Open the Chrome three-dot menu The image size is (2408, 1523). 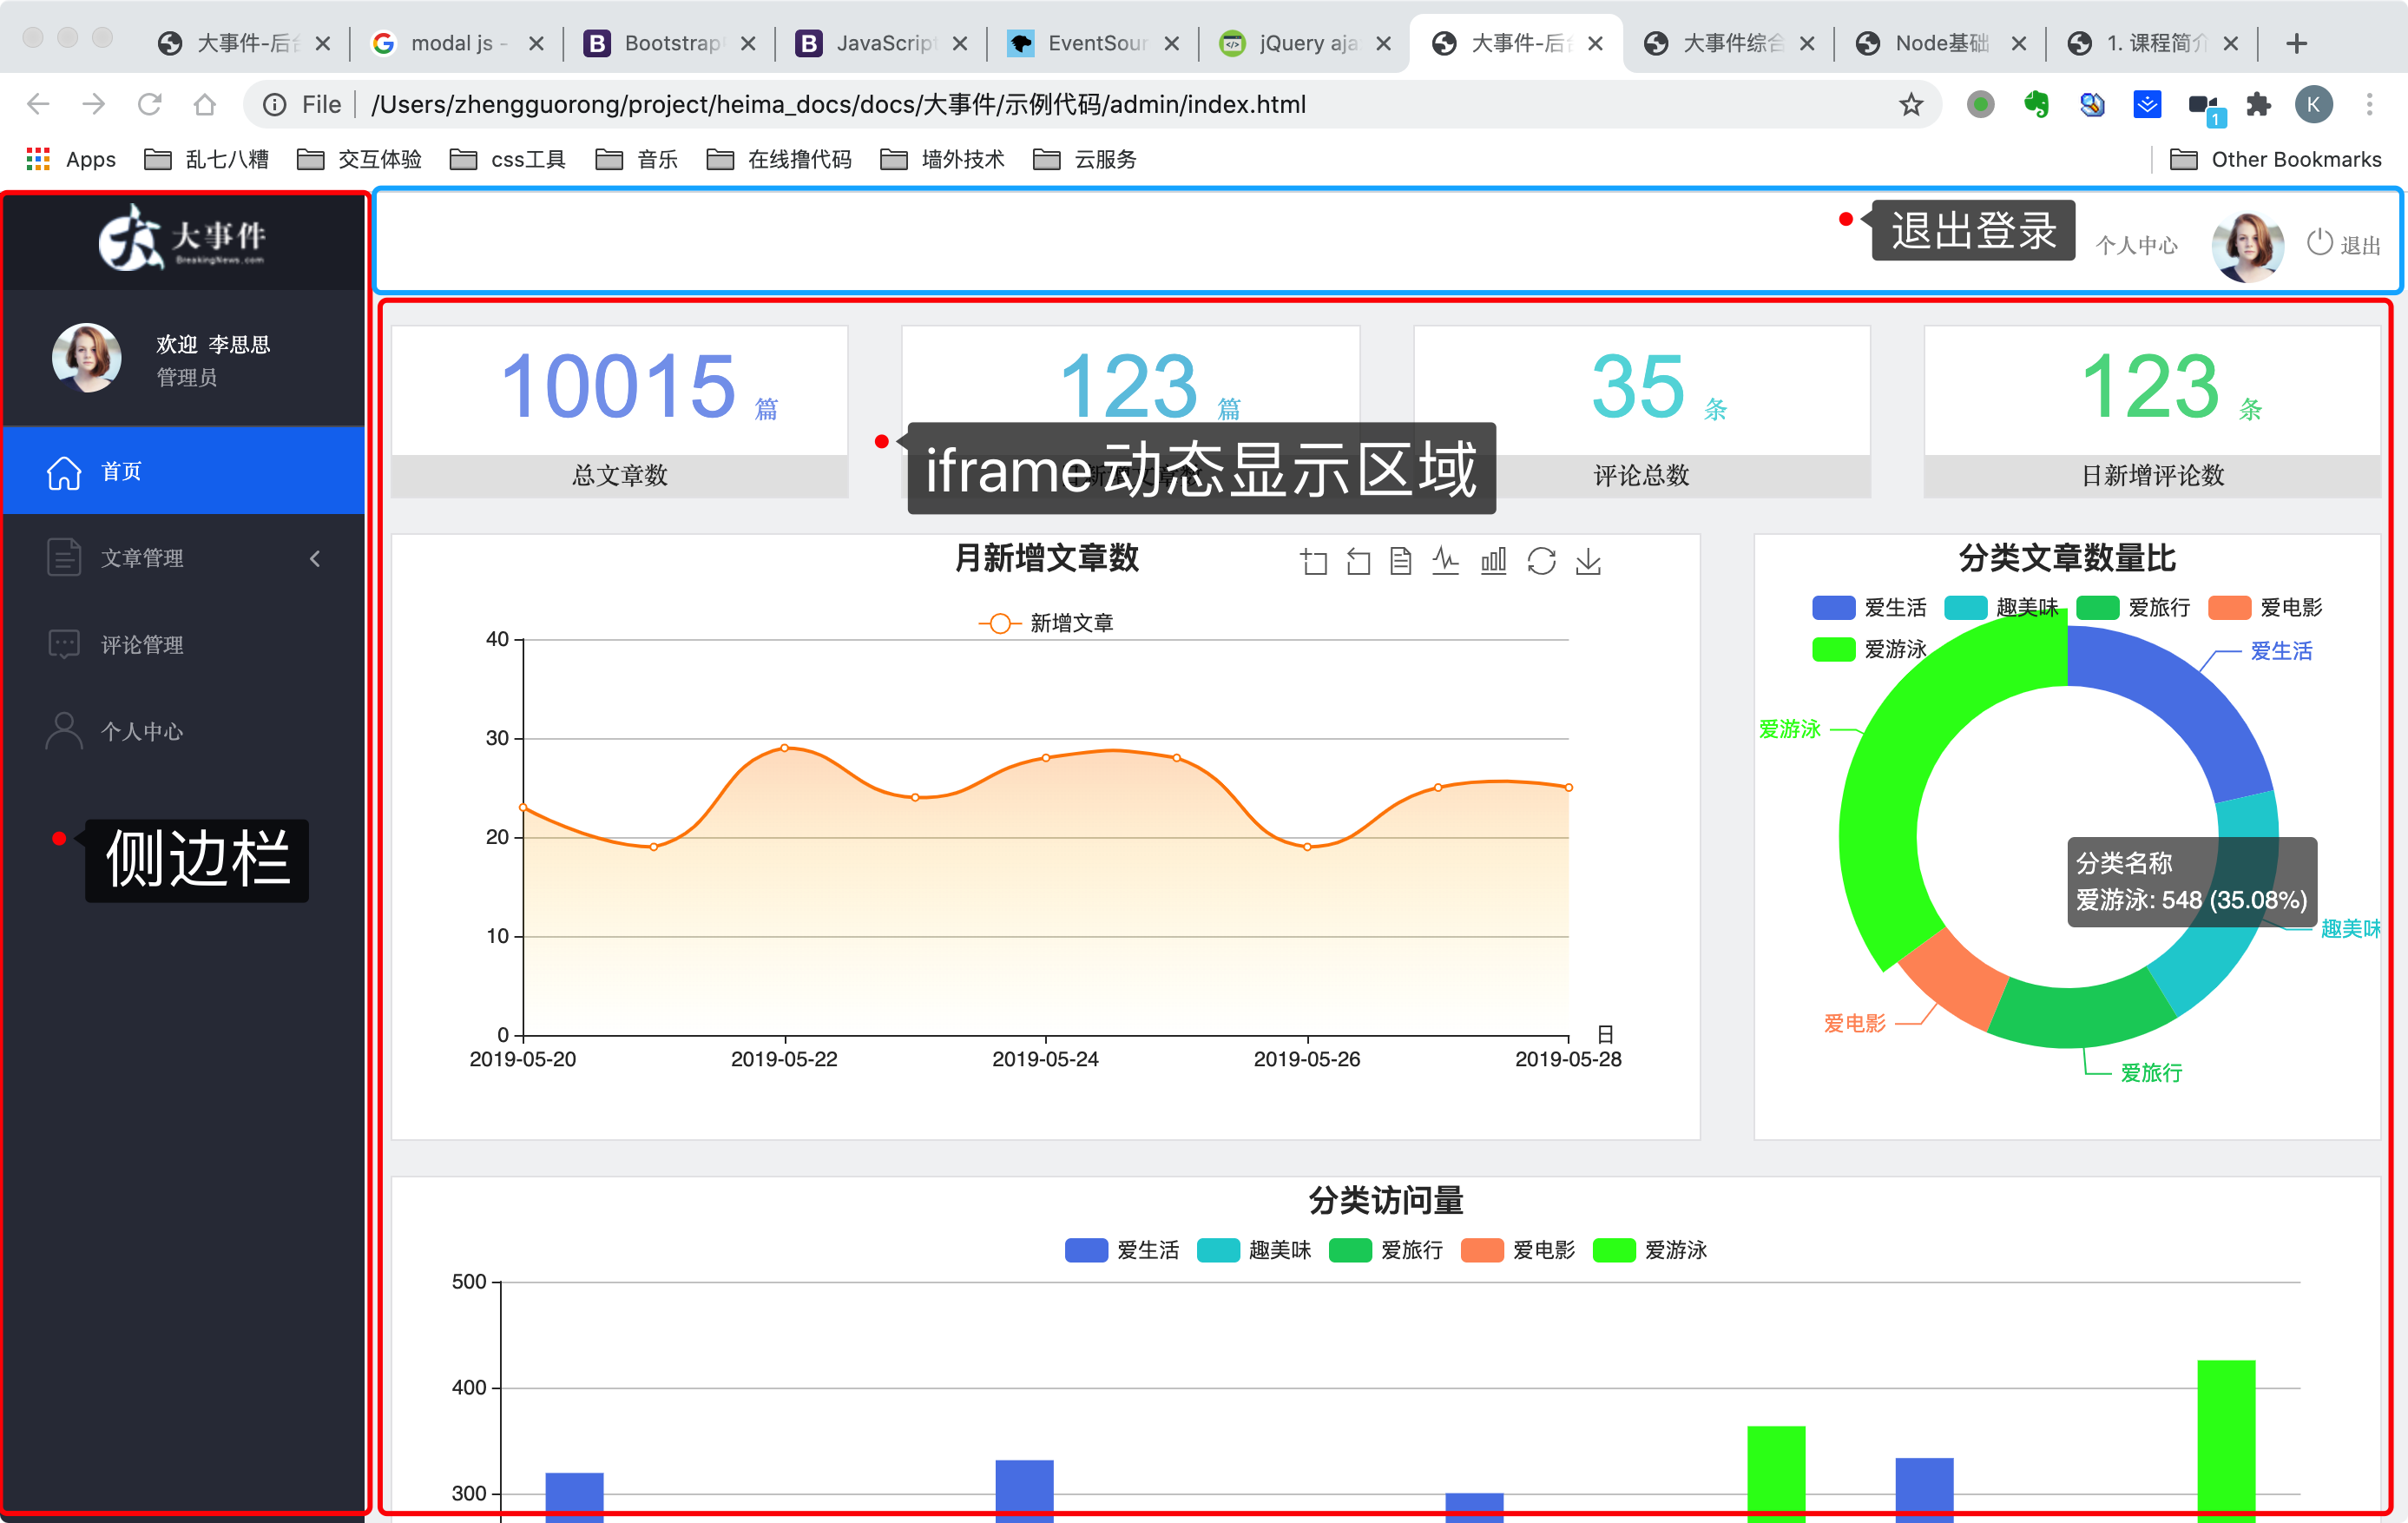click(x=2369, y=104)
